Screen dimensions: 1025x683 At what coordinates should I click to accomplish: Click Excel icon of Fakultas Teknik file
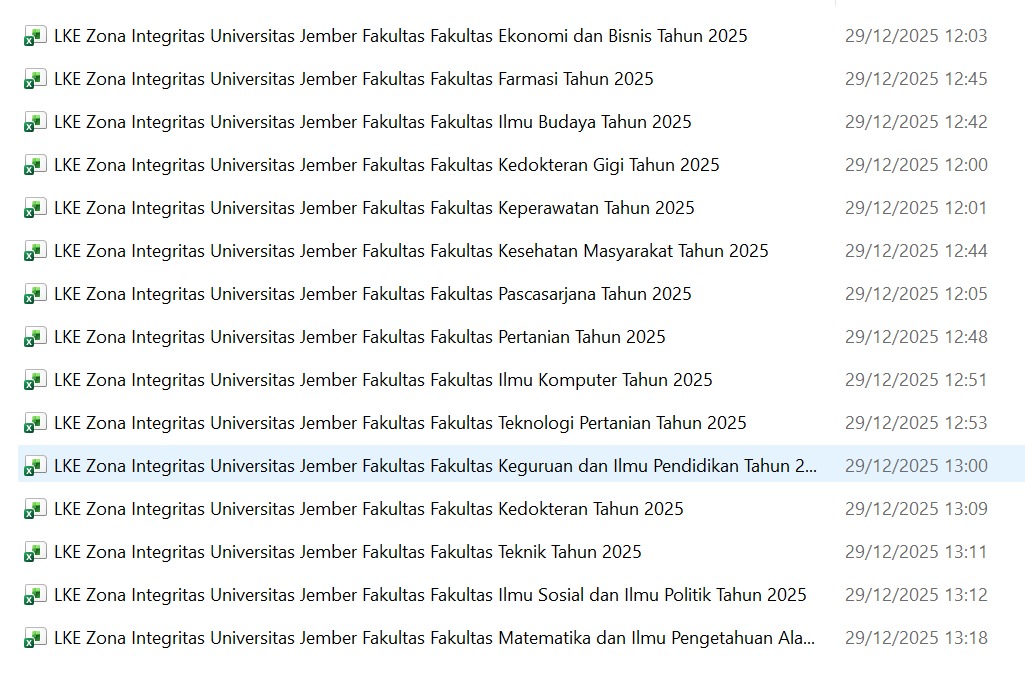(35, 553)
